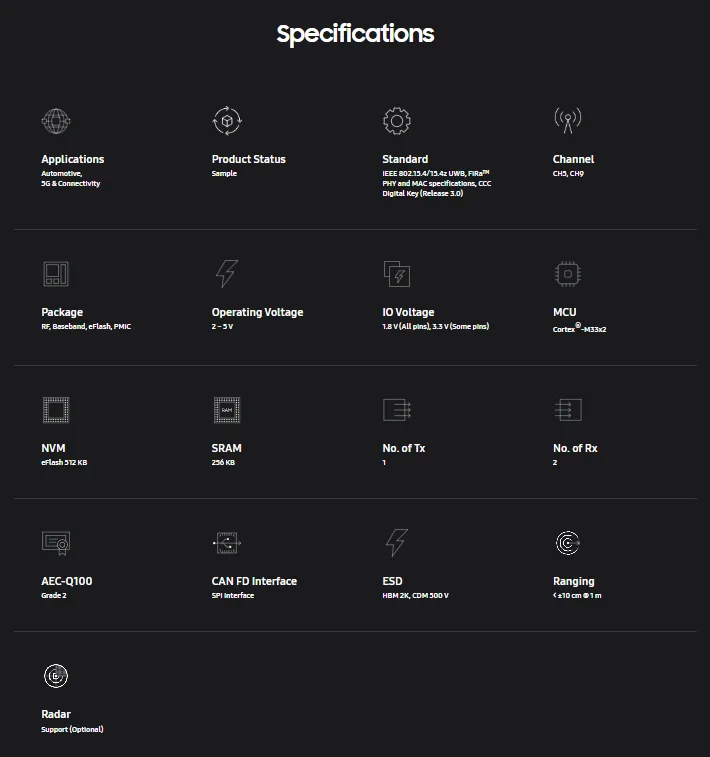Viewport: 710px width, 757px height.
Task: Click the NVM memory chip icon
Action: coord(56,410)
